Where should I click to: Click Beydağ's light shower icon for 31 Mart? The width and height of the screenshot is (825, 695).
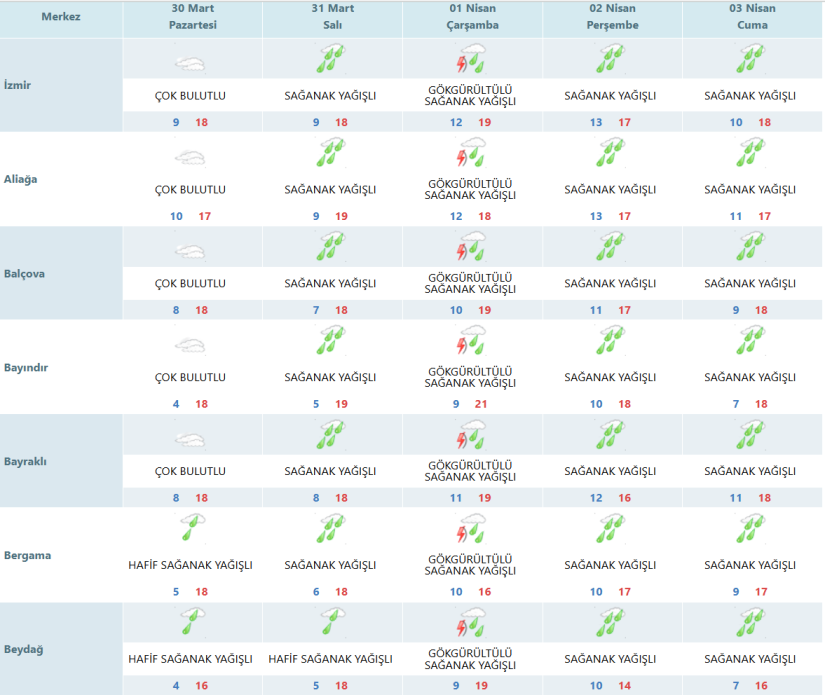click(330, 626)
